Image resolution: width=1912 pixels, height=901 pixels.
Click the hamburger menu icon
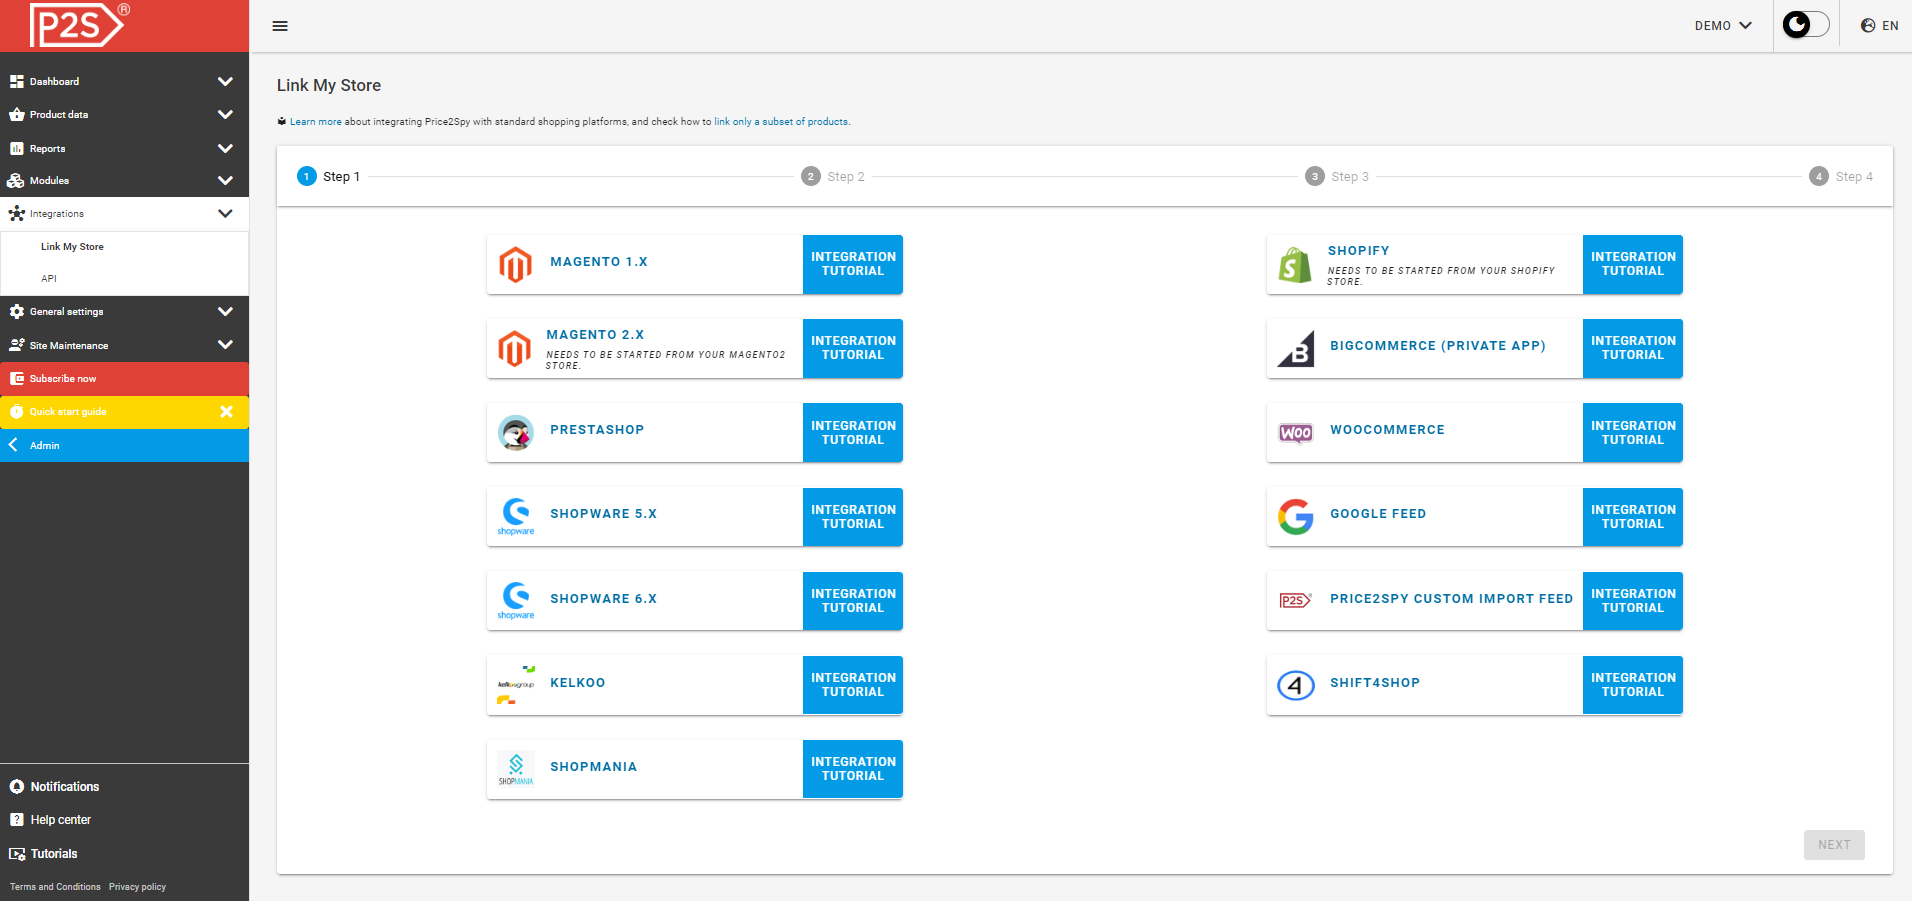[x=280, y=26]
